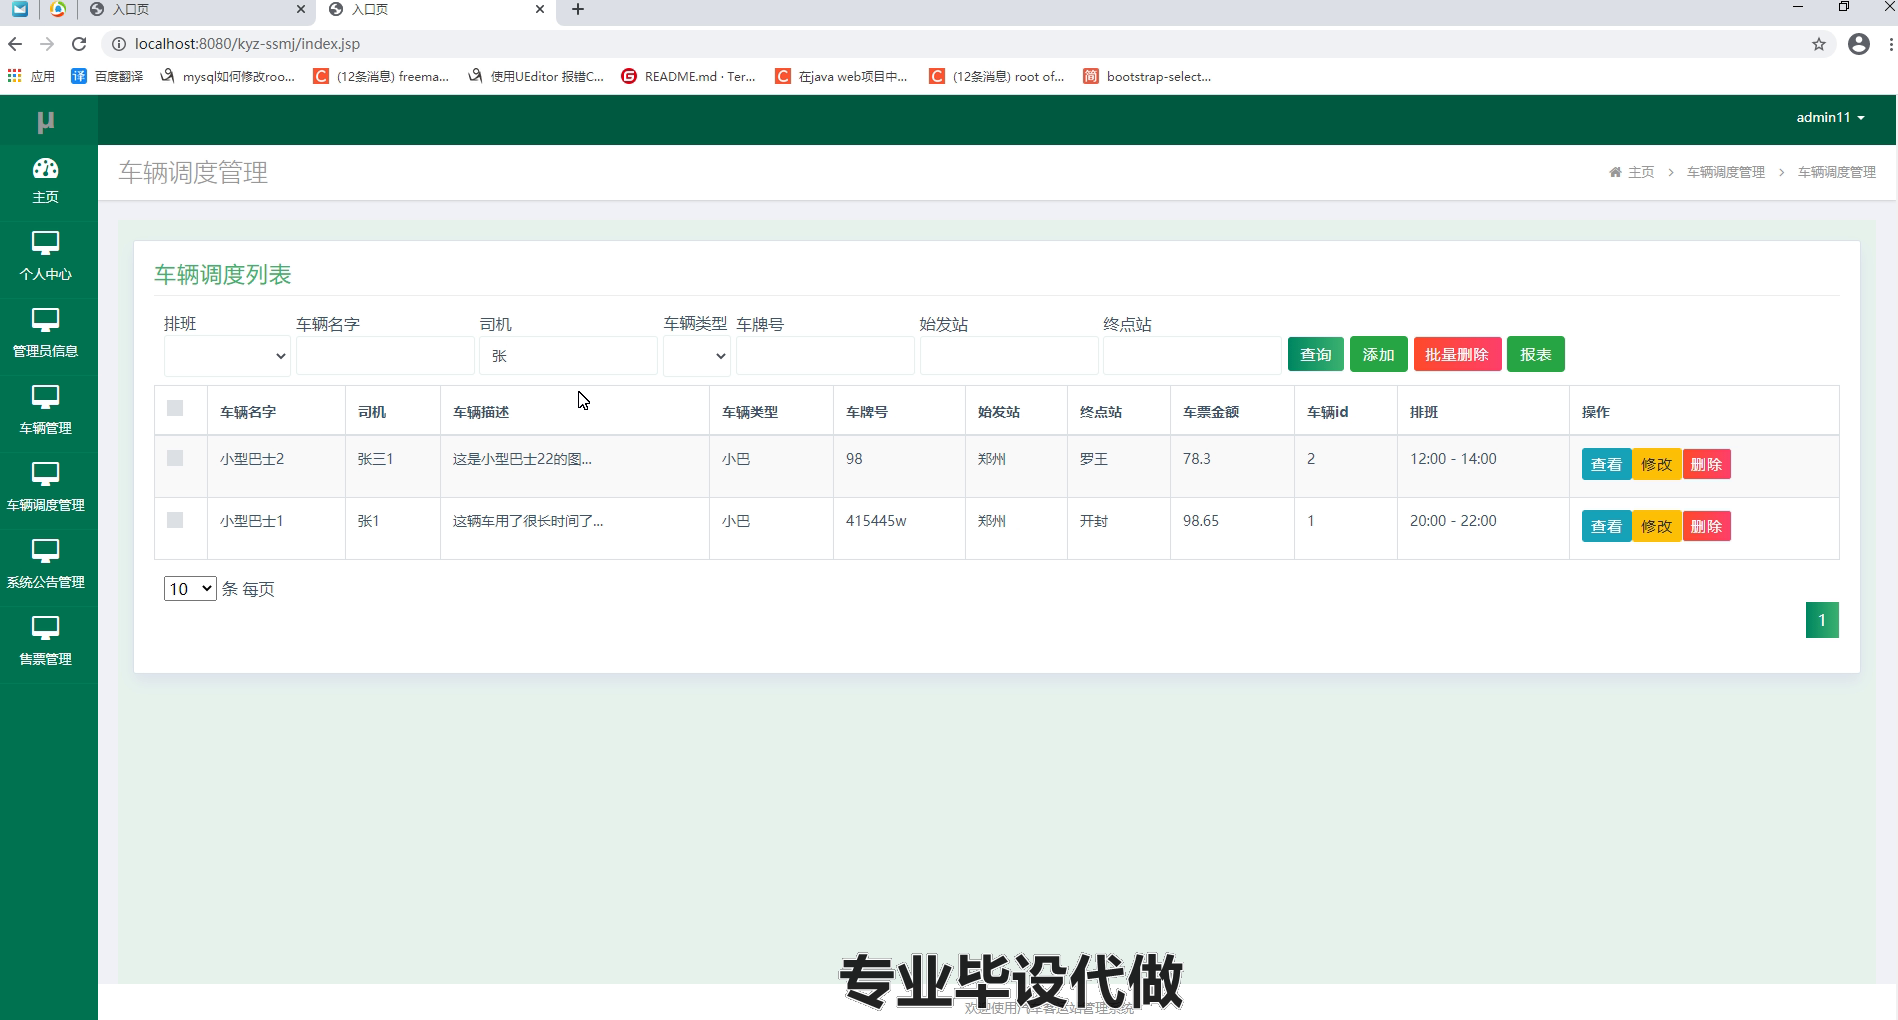The image size is (1898, 1020).
Task: Expand the admin11 user menu
Action: pyautogui.click(x=1830, y=118)
